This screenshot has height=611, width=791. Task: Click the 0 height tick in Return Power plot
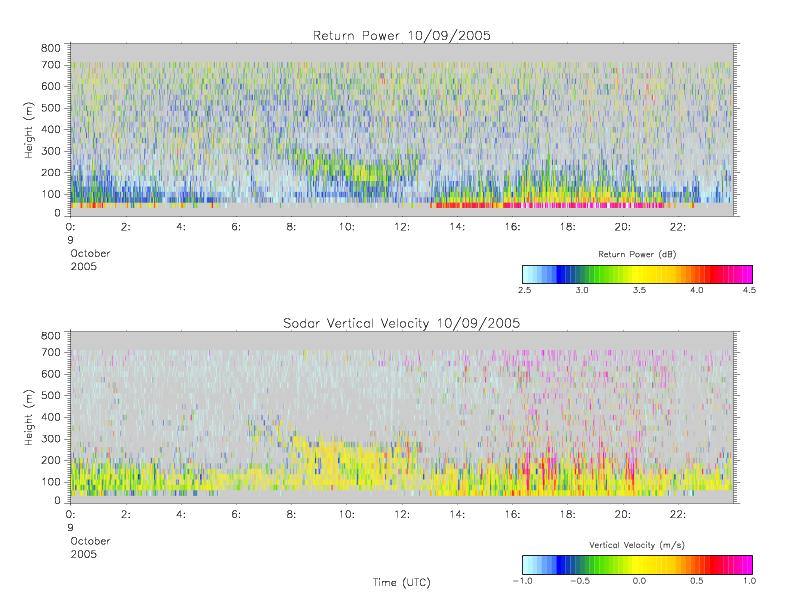[x=58, y=213]
